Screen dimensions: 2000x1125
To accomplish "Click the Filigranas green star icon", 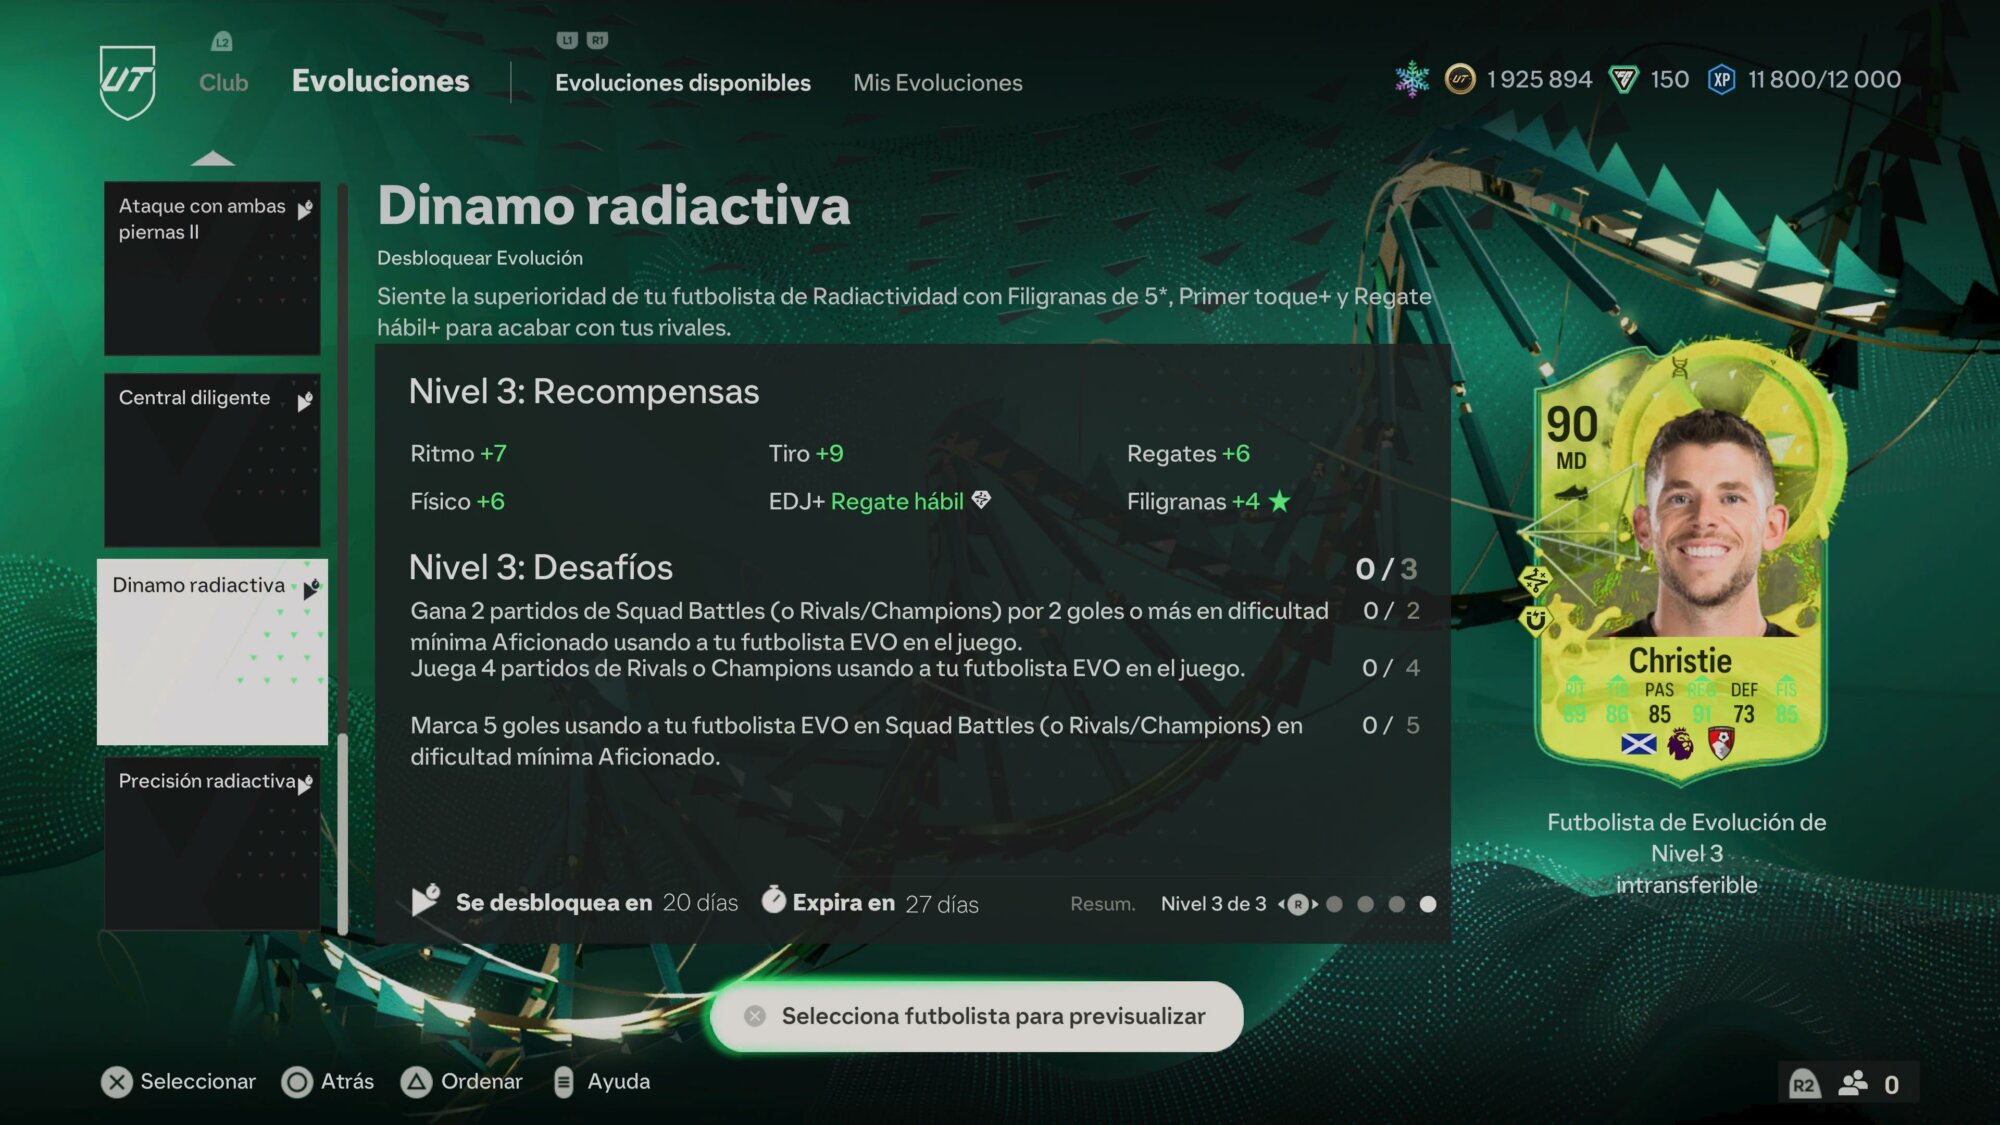I will point(1279,501).
